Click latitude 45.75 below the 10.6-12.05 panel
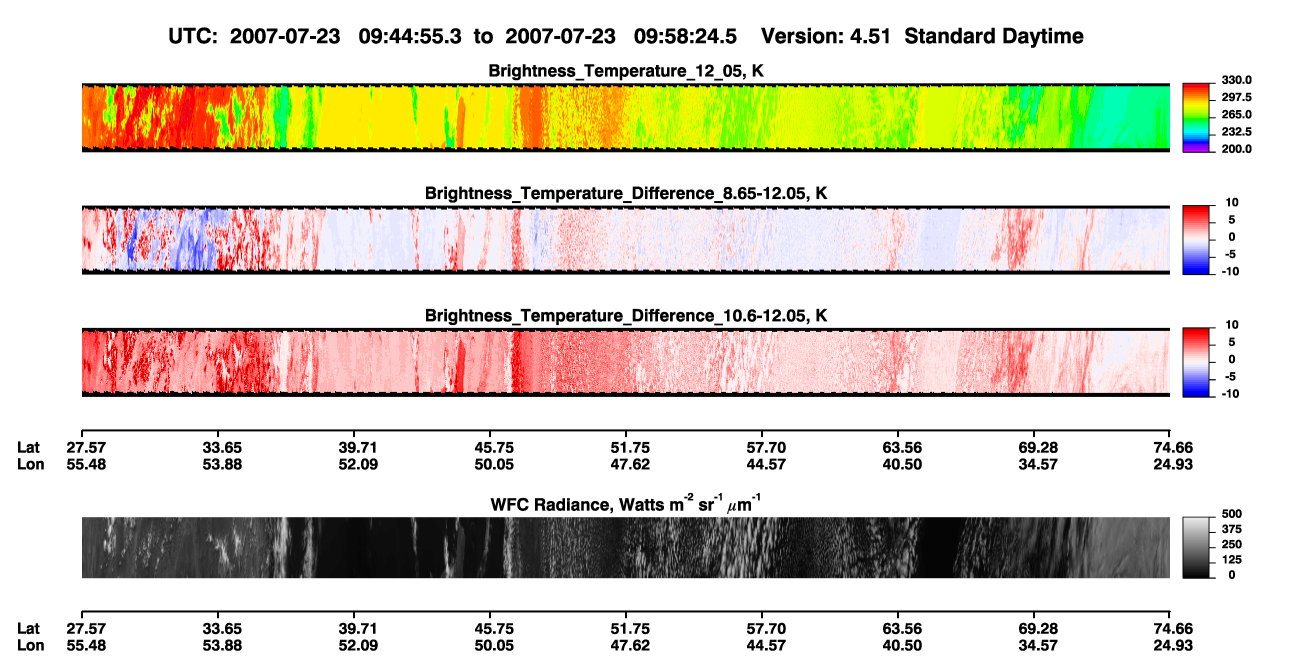This screenshot has height=667, width=1300. click(490, 447)
